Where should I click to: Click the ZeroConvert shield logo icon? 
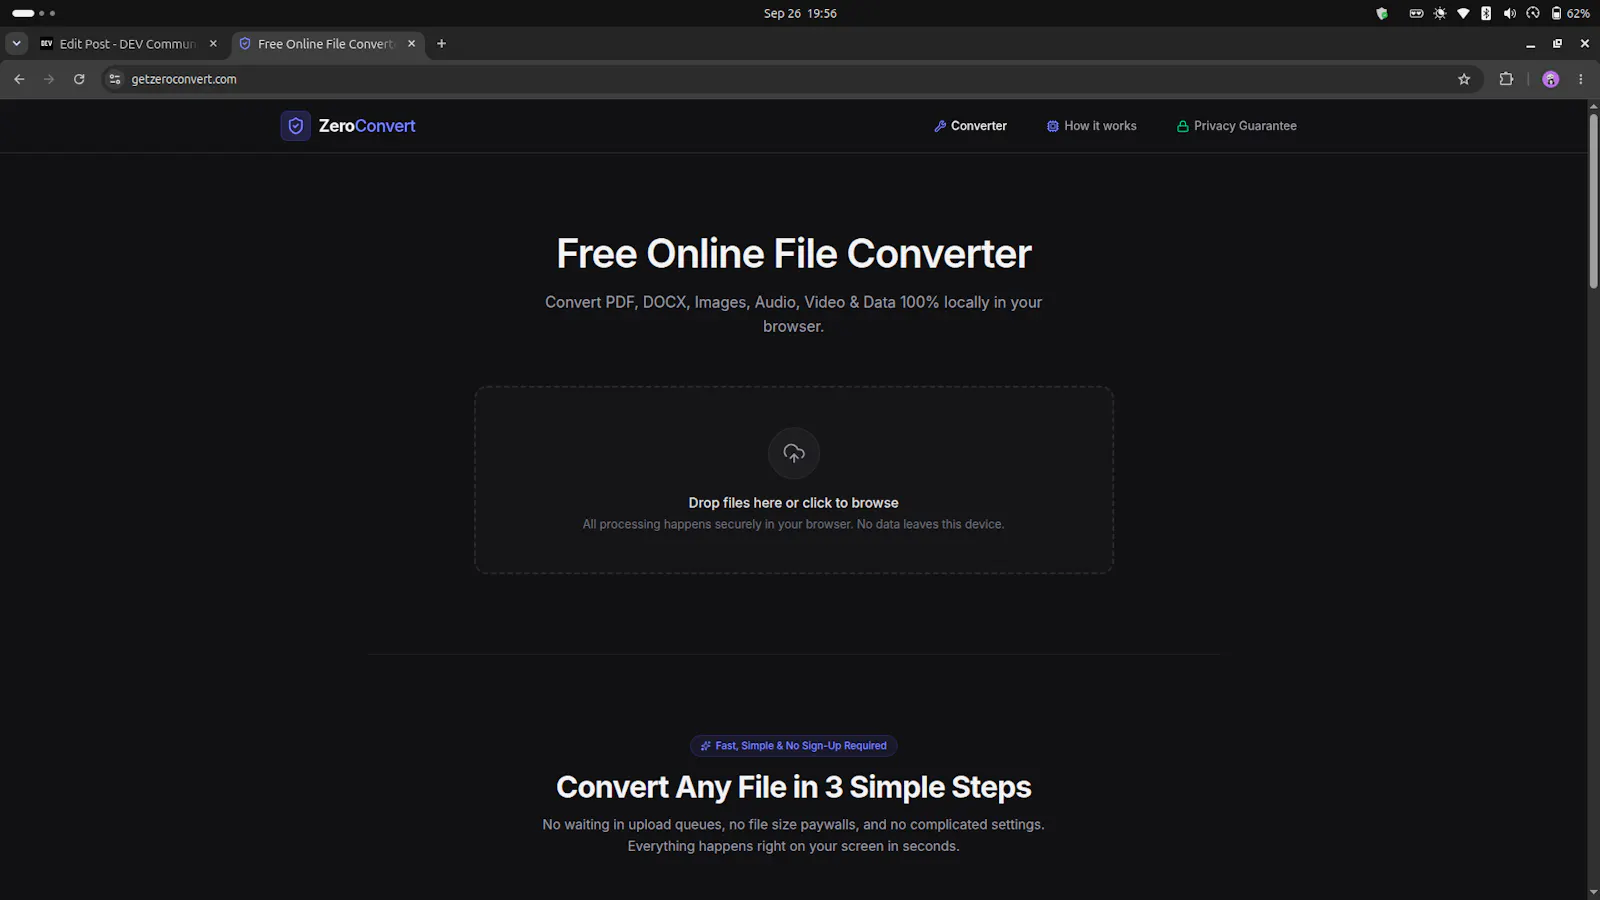295,126
